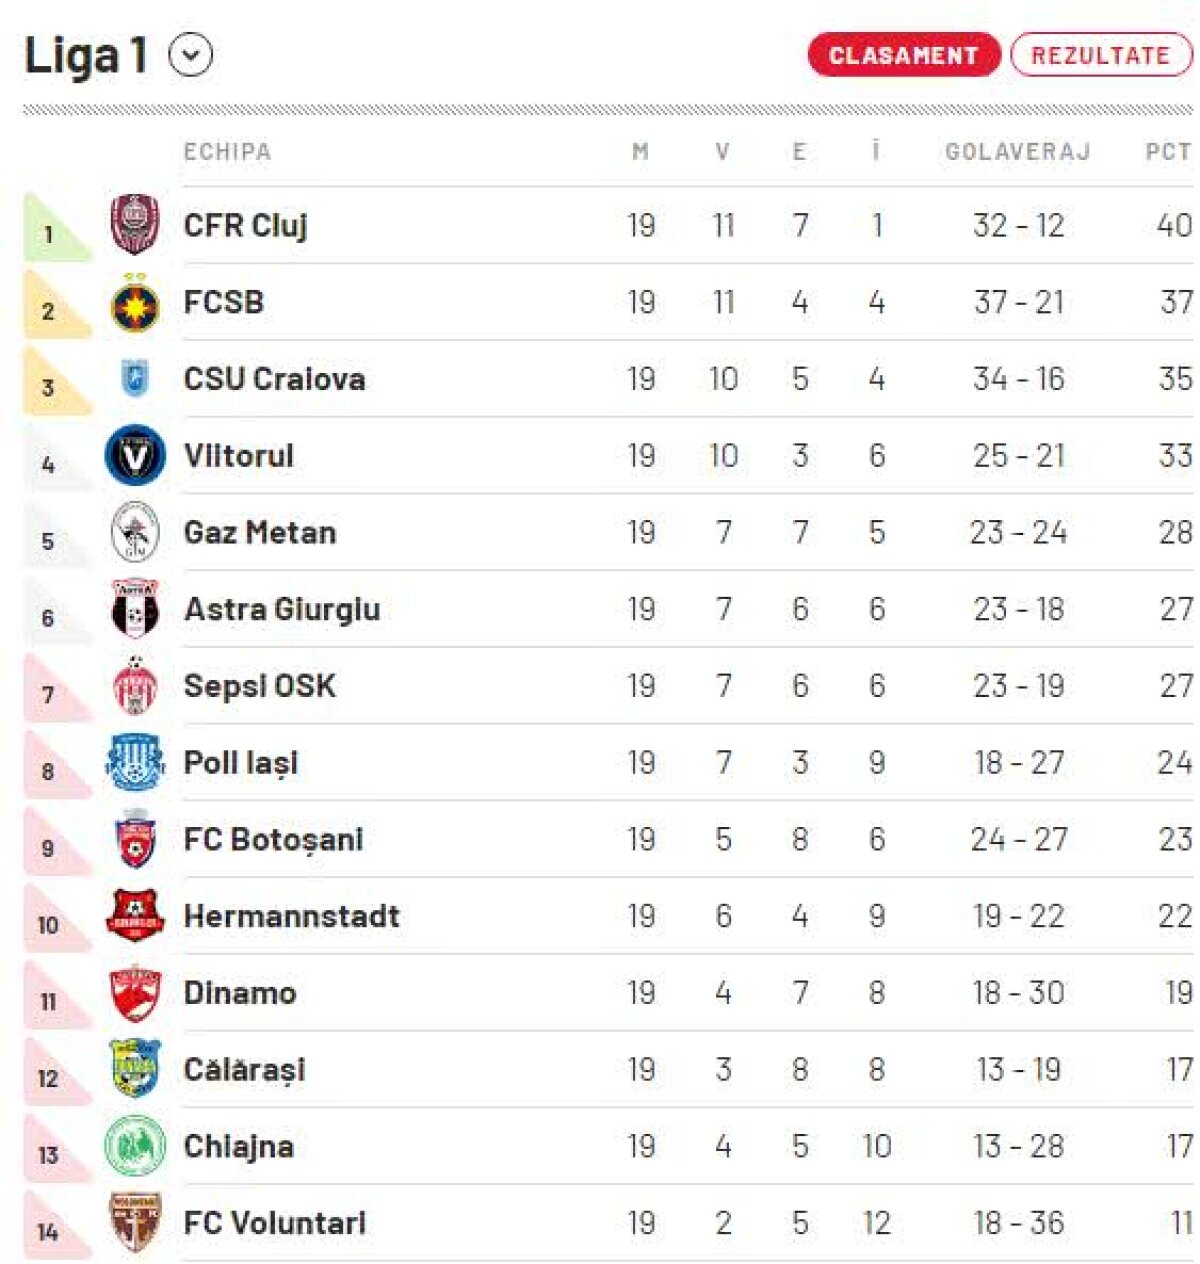Click the CFR Cluj club crest
The image size is (1200, 1264).
click(x=135, y=225)
